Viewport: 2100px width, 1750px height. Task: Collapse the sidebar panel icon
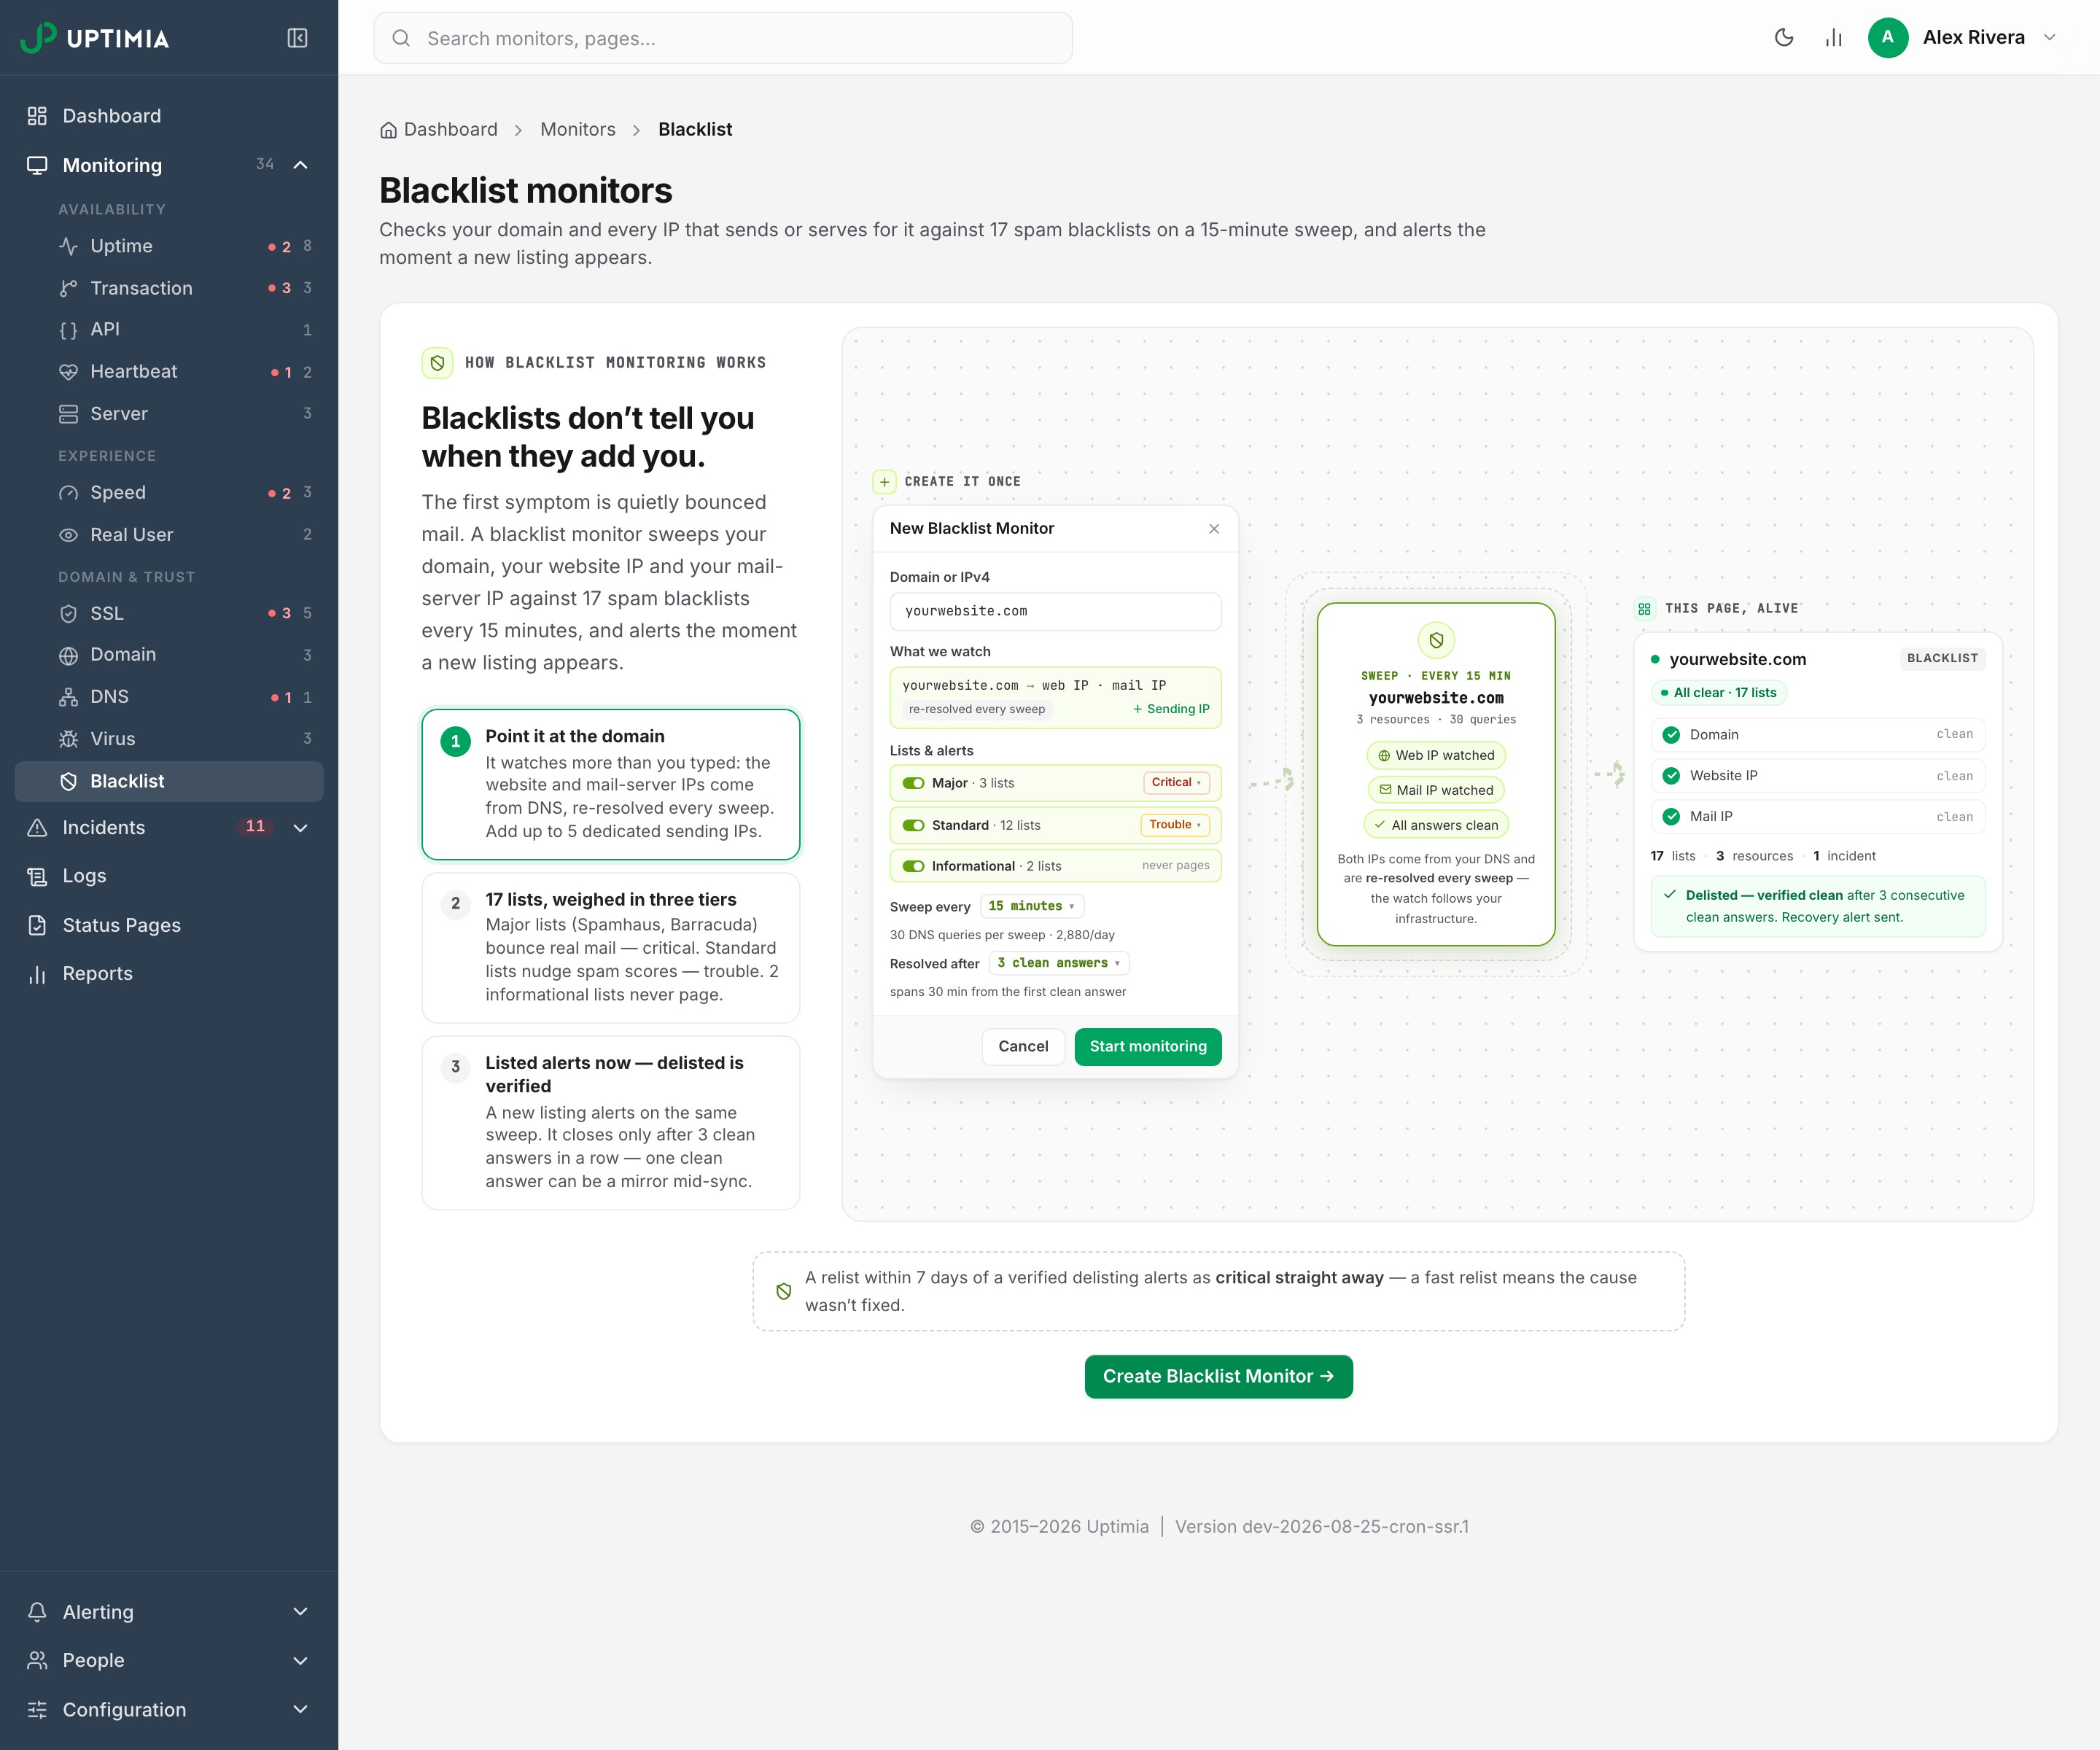297,38
